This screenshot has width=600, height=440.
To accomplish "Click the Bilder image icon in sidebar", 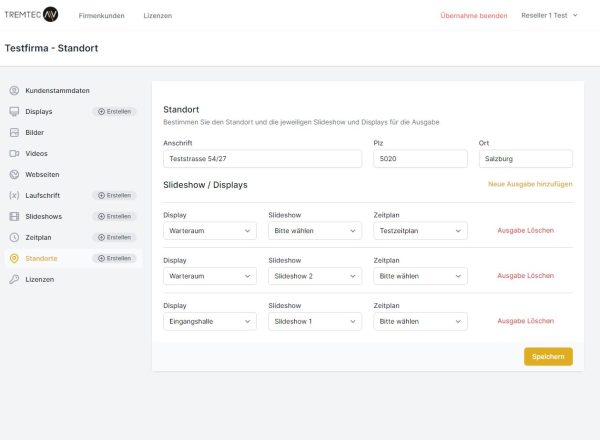I will point(14,133).
